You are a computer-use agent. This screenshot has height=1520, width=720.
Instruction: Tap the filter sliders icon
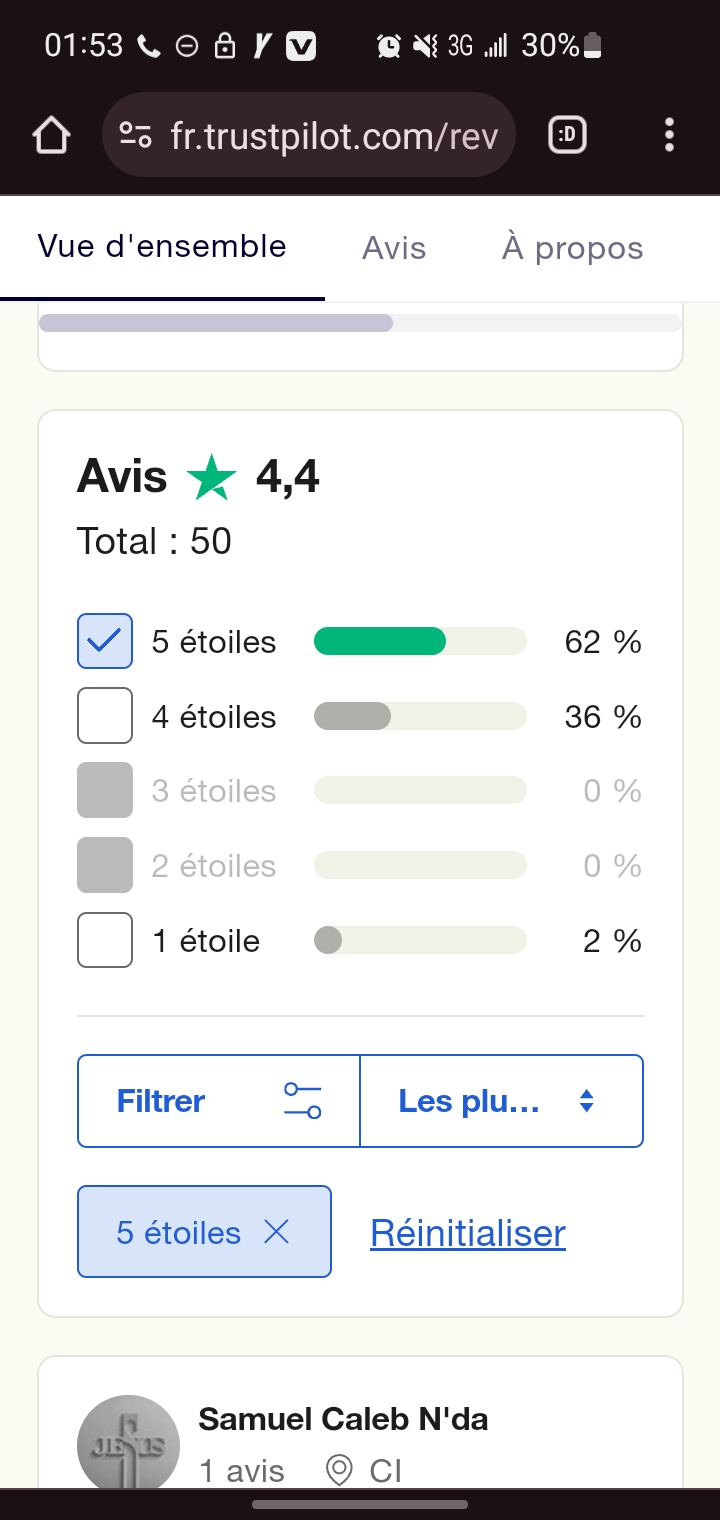tap(302, 1101)
